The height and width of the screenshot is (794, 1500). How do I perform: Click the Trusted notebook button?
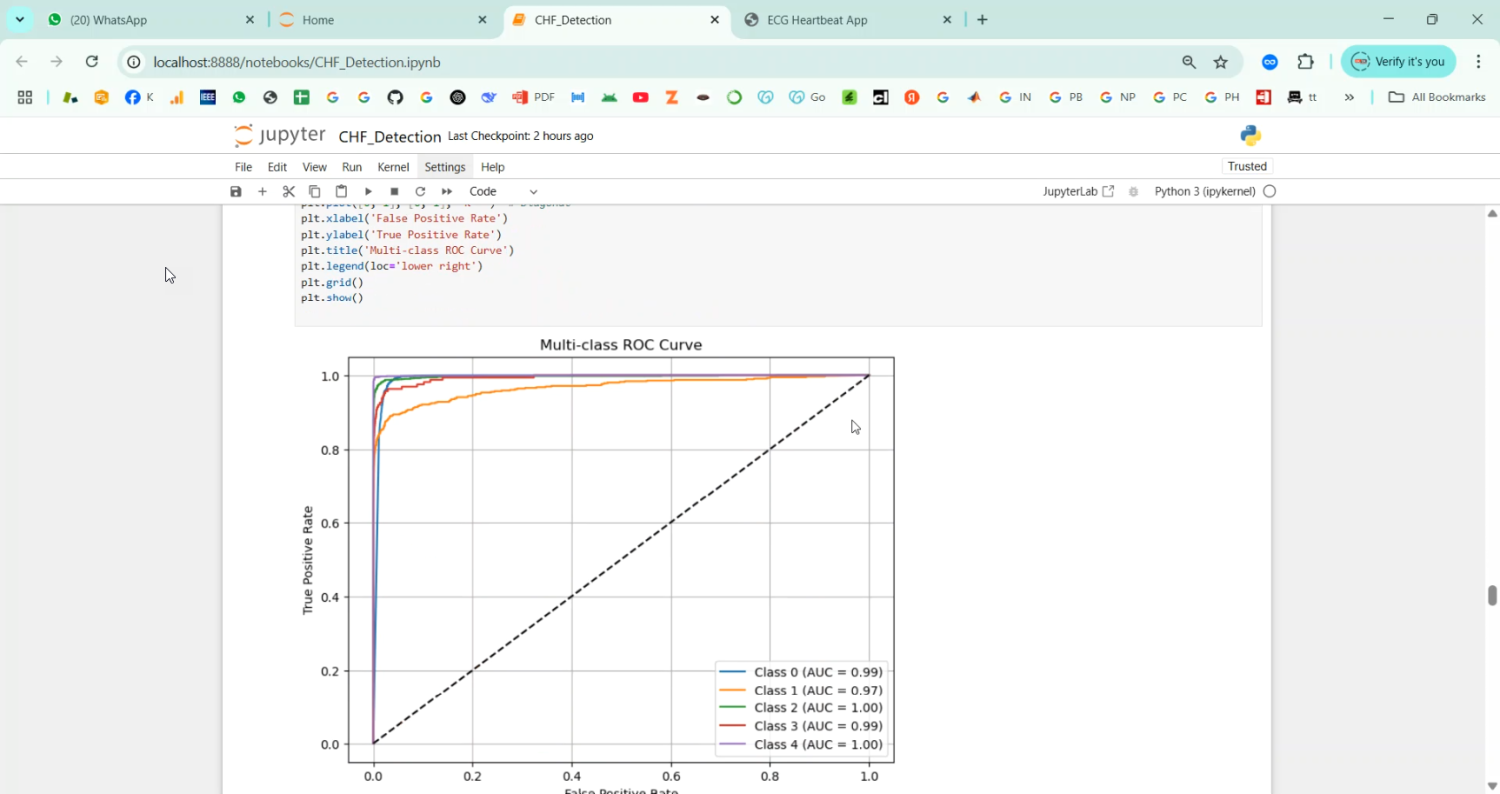pos(1247,166)
